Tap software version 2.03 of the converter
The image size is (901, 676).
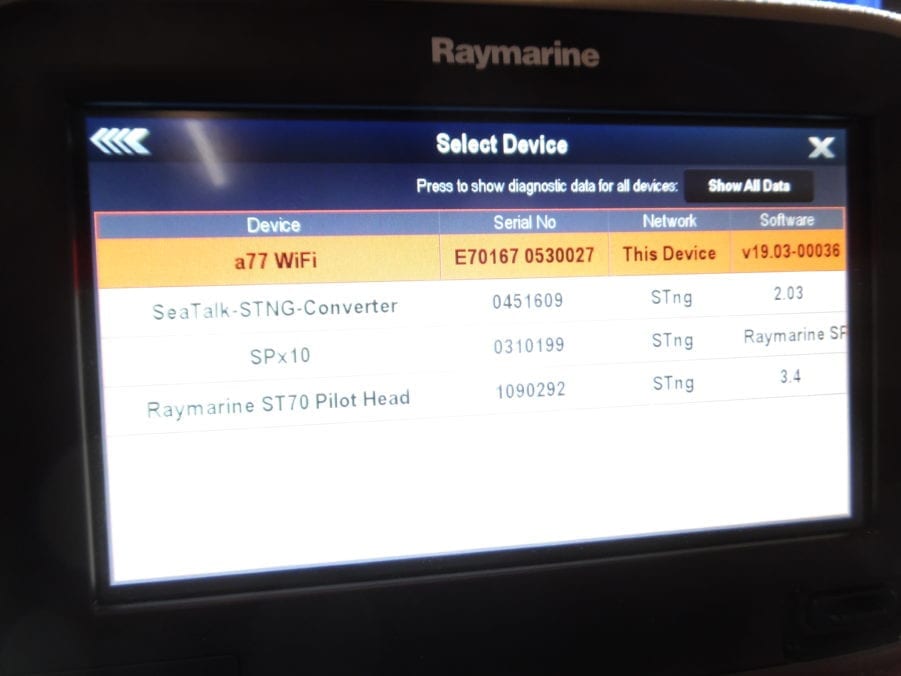(789, 295)
